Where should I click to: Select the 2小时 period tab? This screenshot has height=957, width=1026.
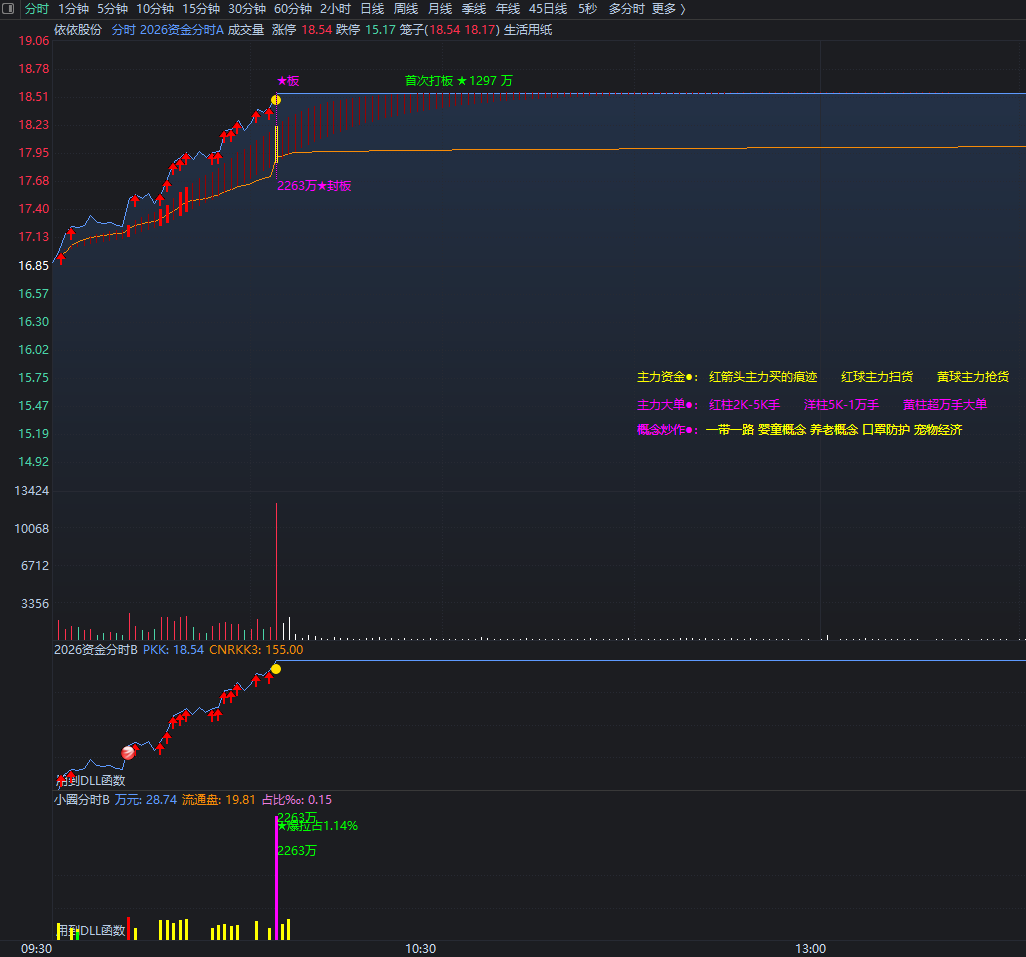[335, 9]
